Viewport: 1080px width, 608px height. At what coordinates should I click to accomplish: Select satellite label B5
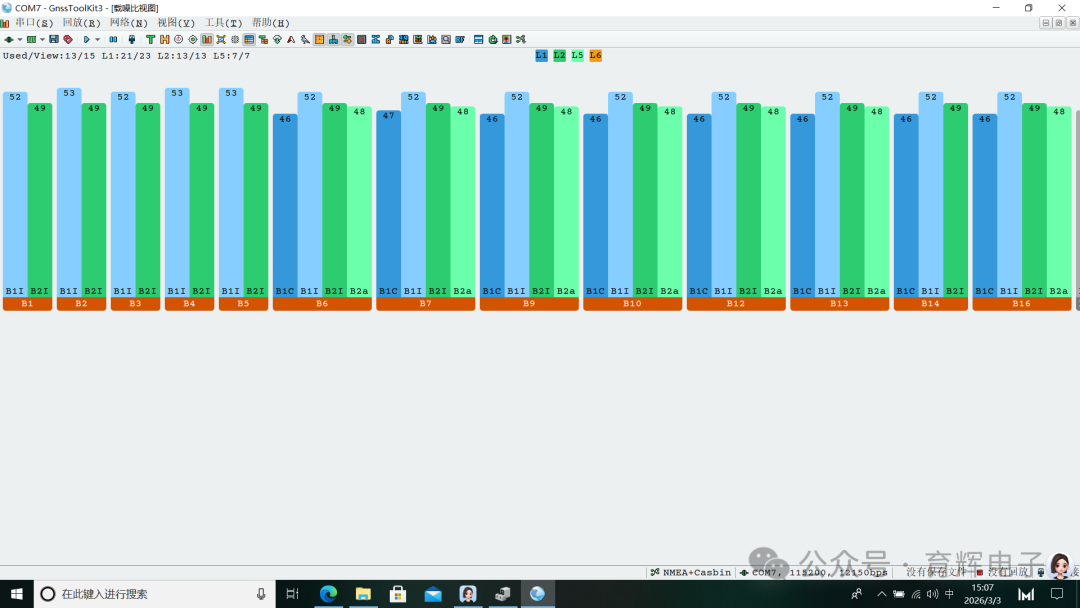pyautogui.click(x=243, y=304)
